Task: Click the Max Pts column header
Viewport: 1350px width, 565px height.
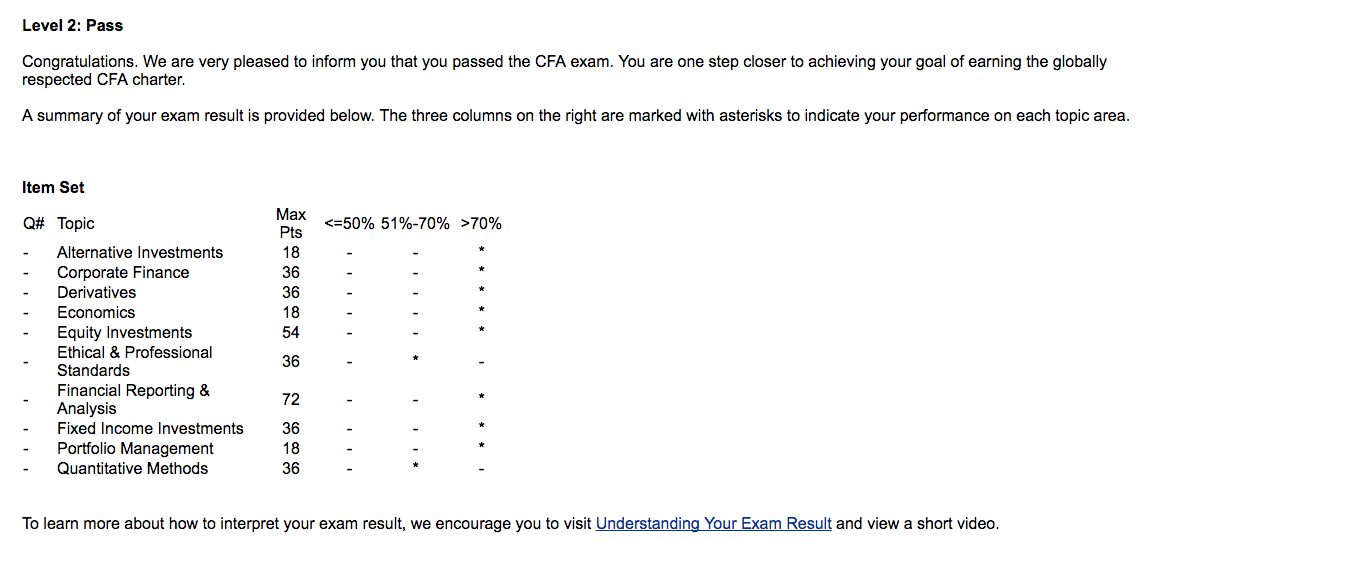Action: point(291,223)
